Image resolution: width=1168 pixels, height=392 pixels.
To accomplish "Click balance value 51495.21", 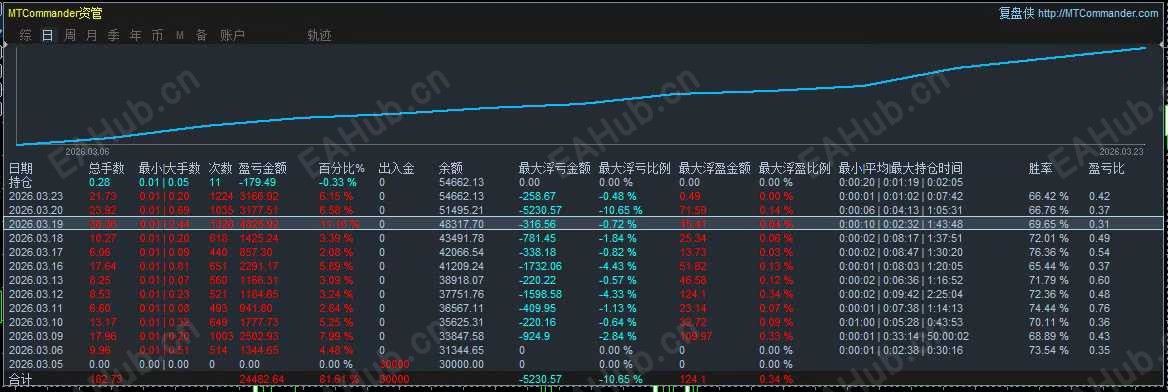I will click(461, 210).
